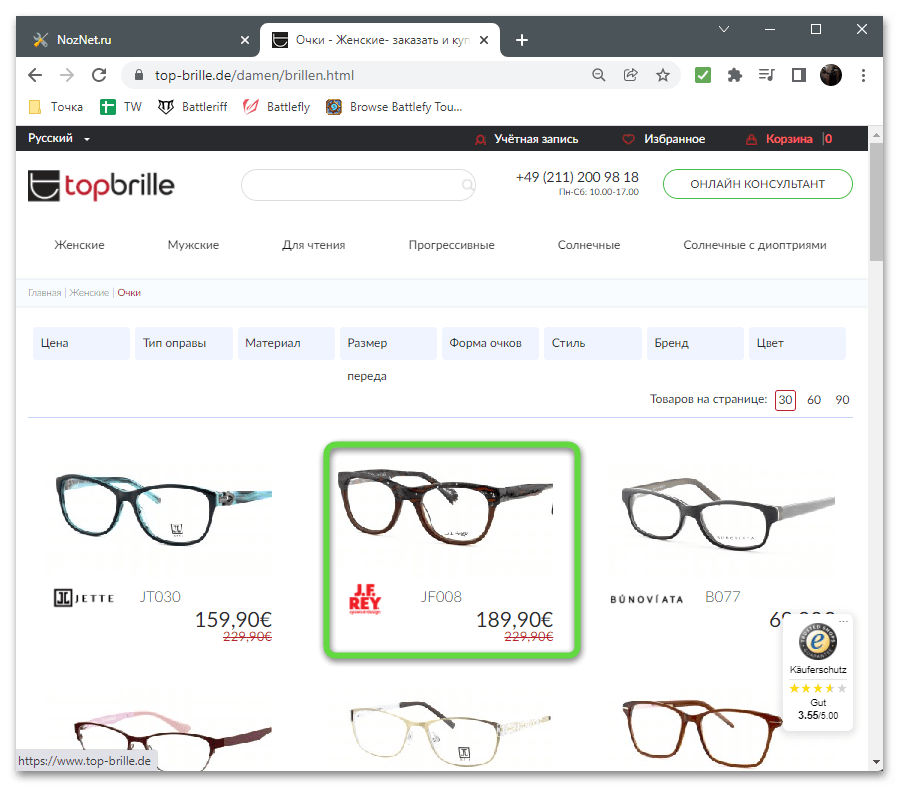Open the media control playlist icon

click(x=767, y=75)
